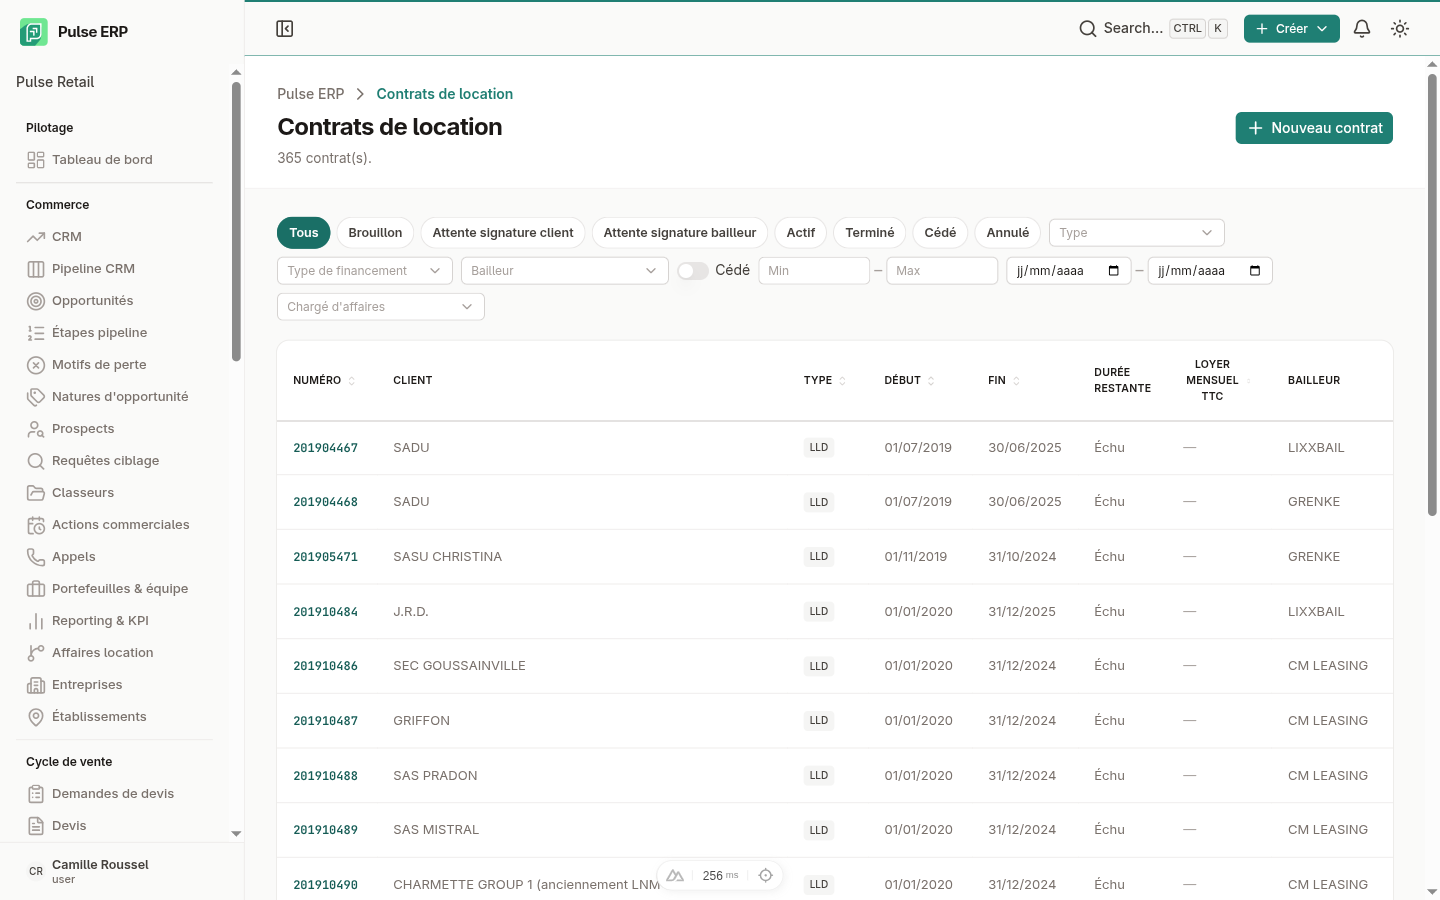Click the Min amount field
This screenshot has height=900, width=1440.
pos(814,271)
